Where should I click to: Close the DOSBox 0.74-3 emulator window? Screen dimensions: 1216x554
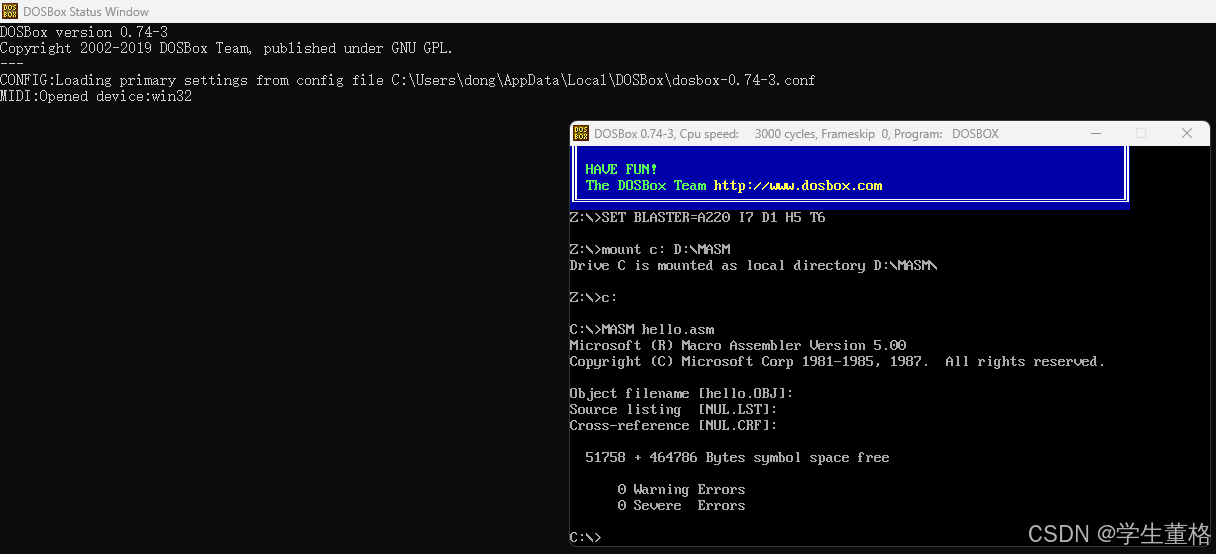1187,133
